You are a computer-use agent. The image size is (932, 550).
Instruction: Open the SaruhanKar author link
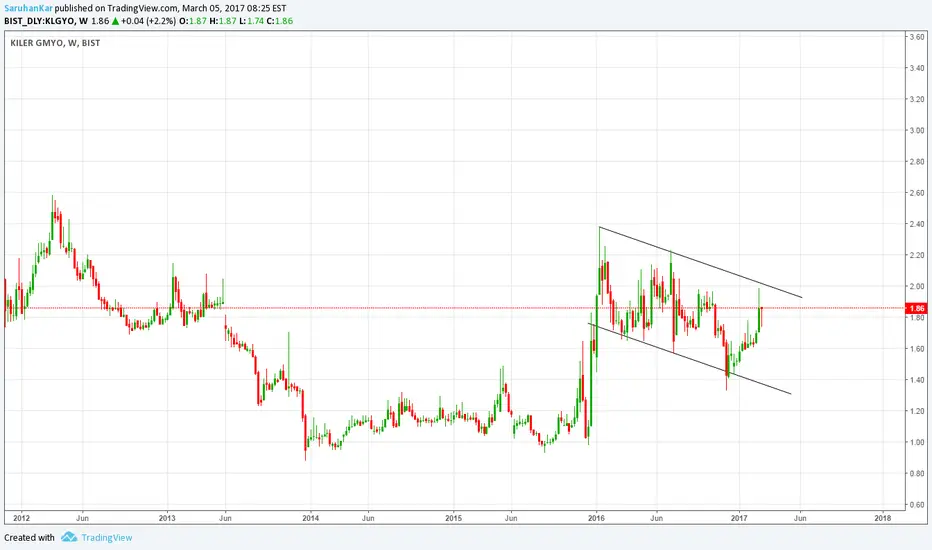28,8
